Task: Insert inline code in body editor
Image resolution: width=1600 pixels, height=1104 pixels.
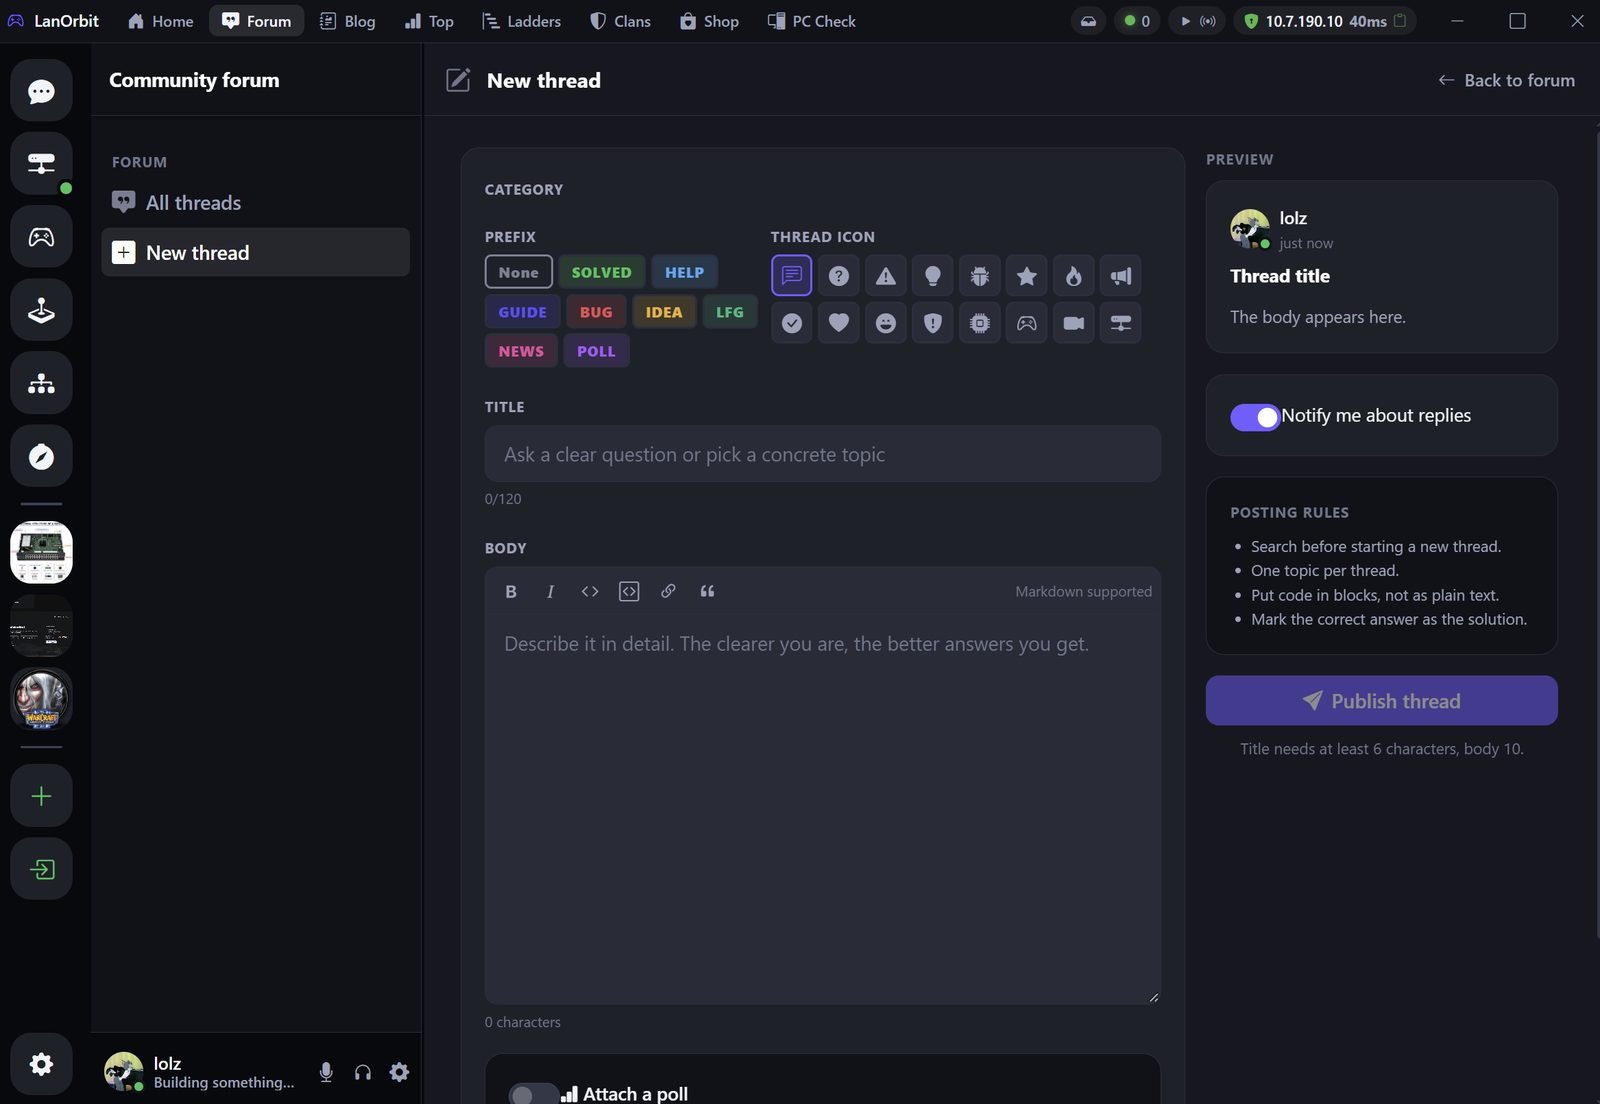Action: [590, 592]
